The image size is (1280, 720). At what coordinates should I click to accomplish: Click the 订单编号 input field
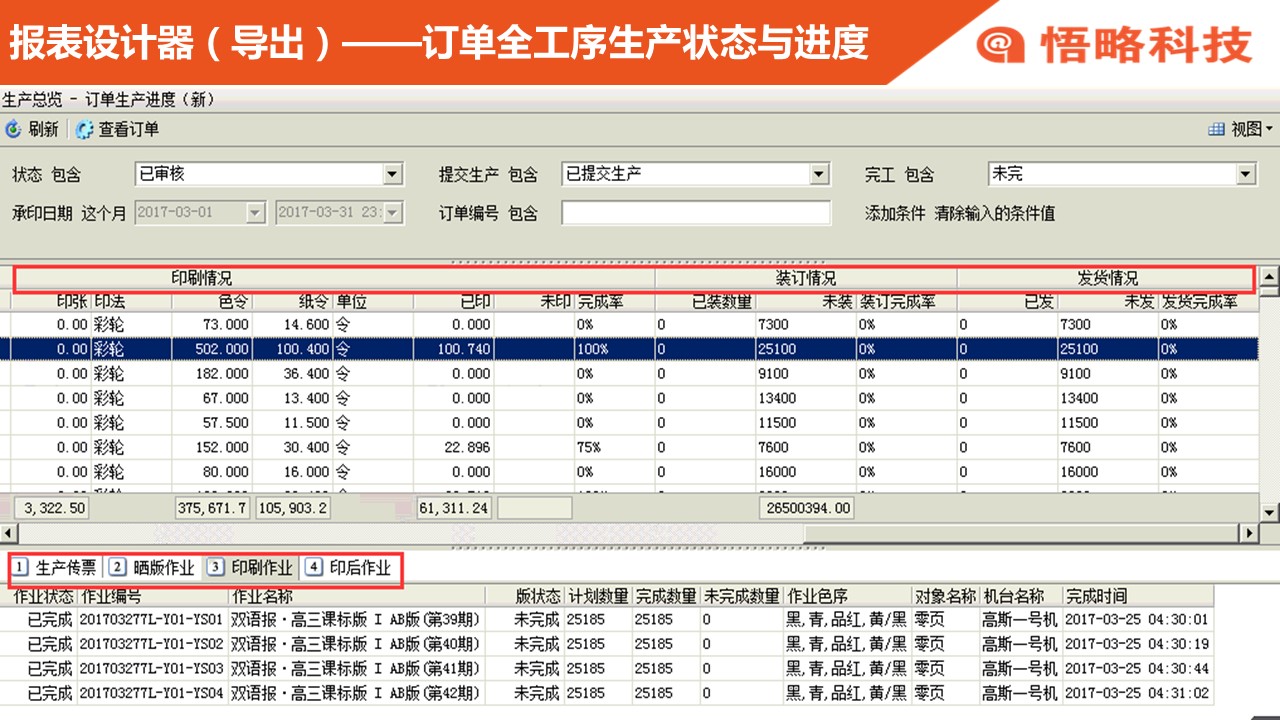coord(695,213)
